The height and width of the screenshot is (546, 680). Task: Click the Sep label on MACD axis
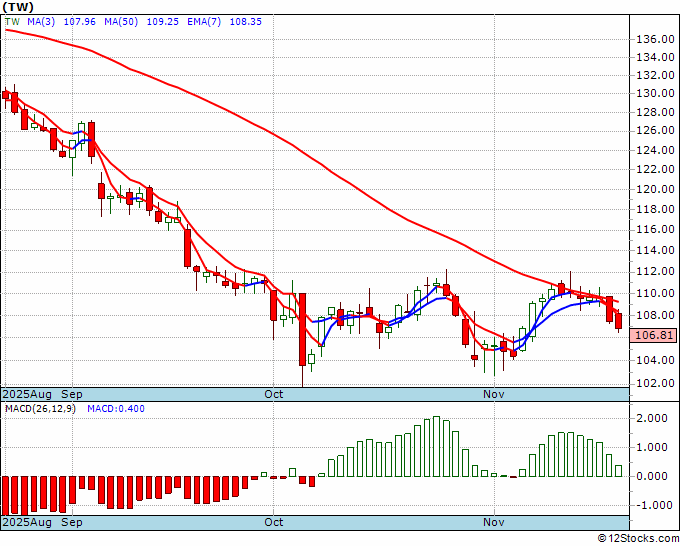(x=72, y=522)
